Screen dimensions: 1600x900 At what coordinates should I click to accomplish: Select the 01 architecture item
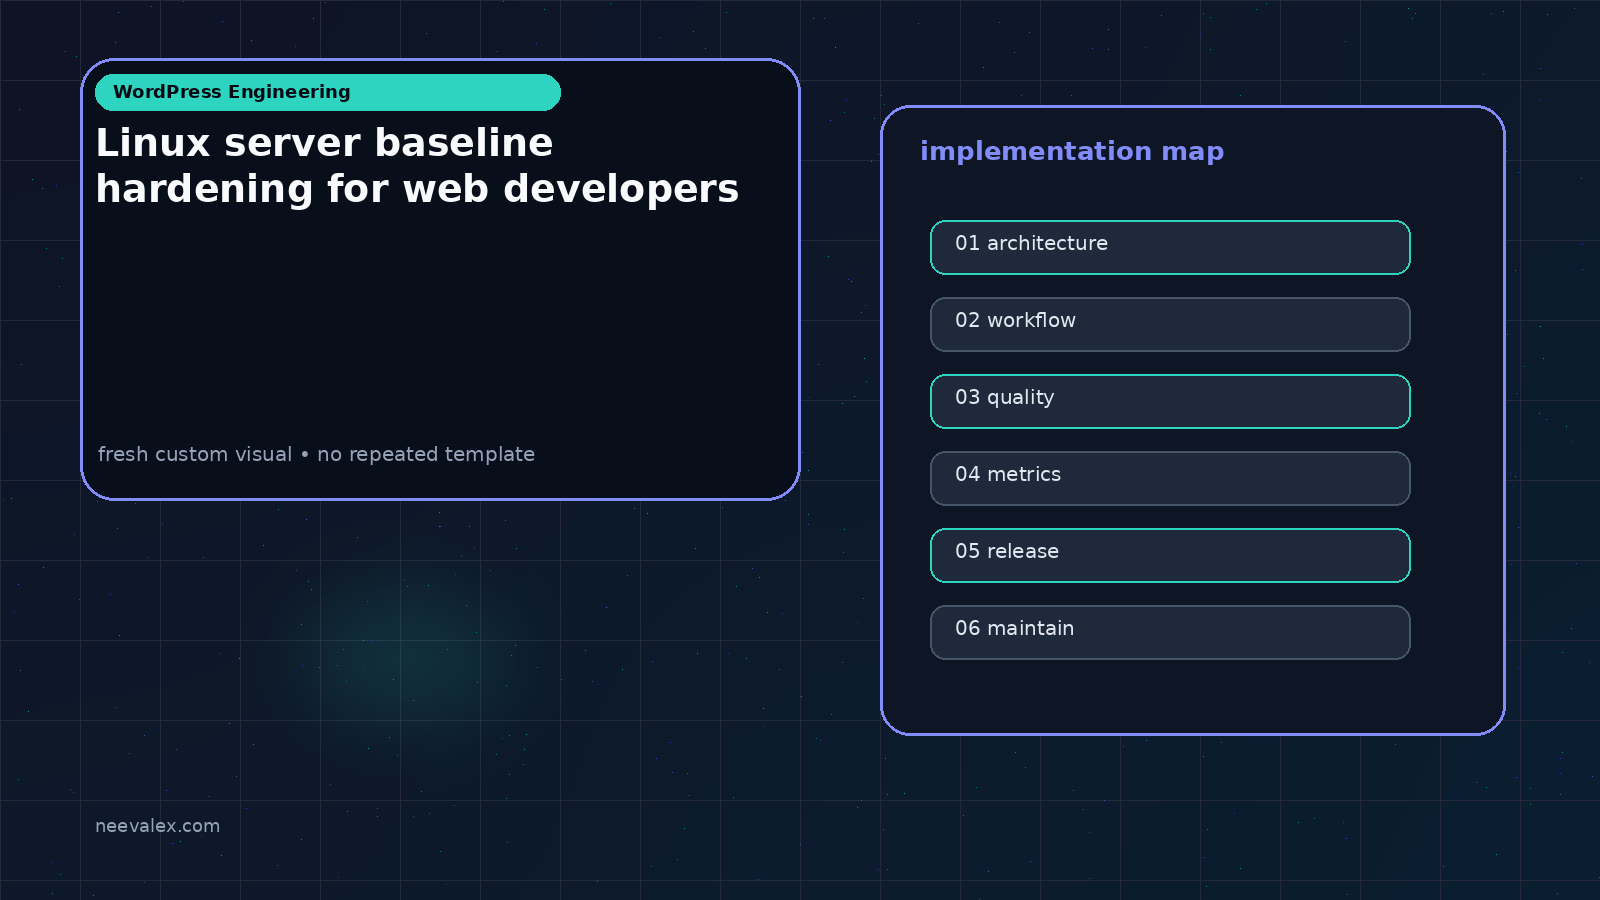1170,247
